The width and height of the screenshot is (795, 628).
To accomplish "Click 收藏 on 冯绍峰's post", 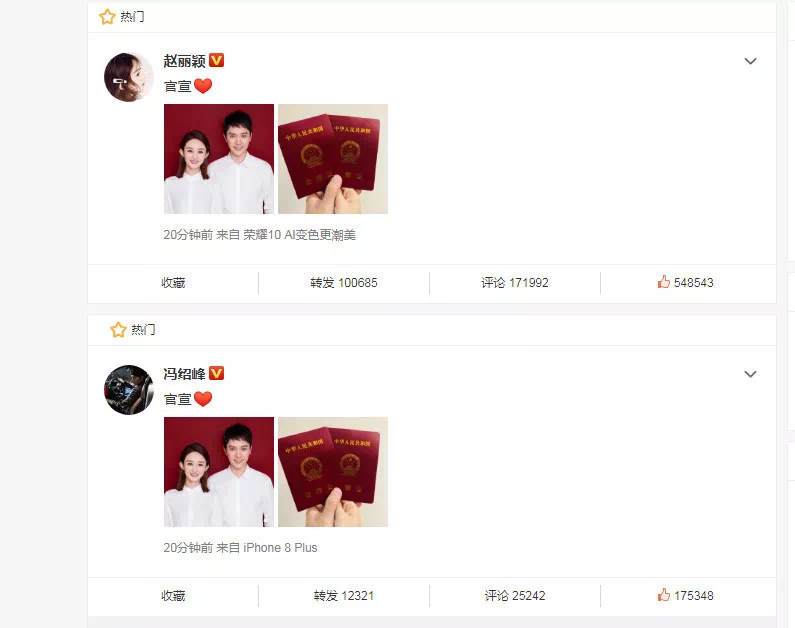I will (173, 596).
